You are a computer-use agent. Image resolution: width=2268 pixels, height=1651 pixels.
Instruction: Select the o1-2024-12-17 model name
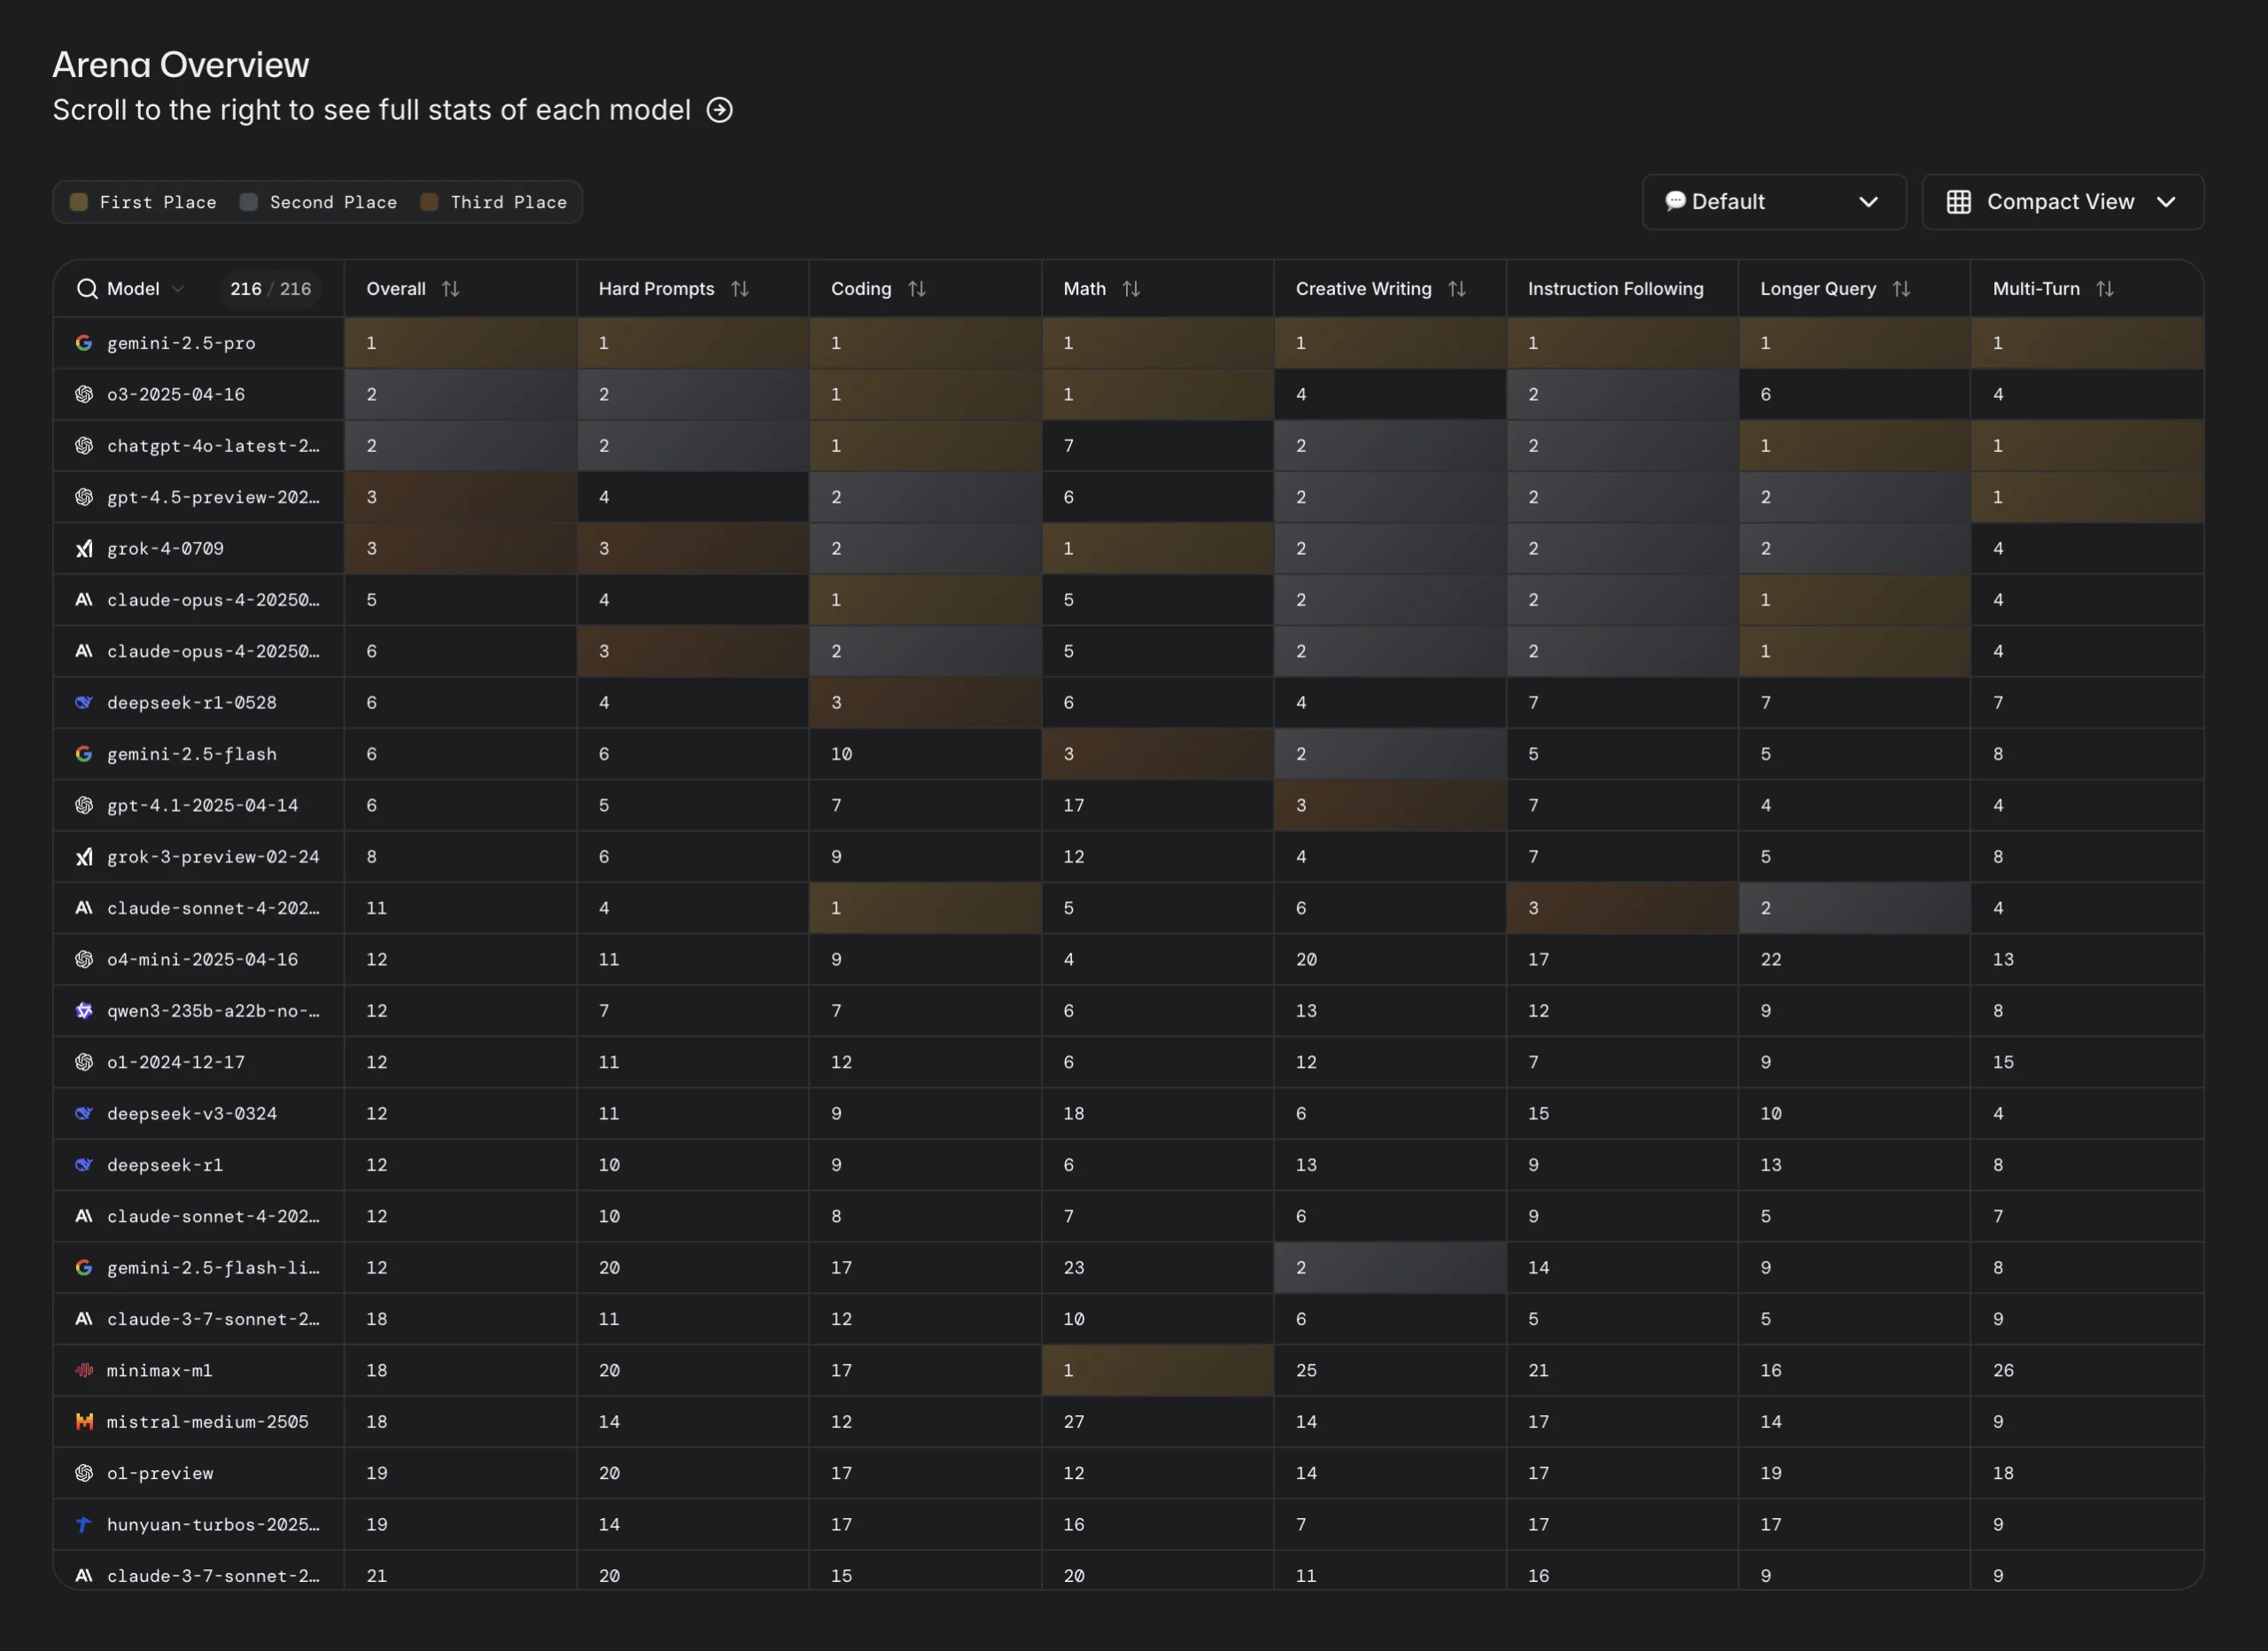176,1062
